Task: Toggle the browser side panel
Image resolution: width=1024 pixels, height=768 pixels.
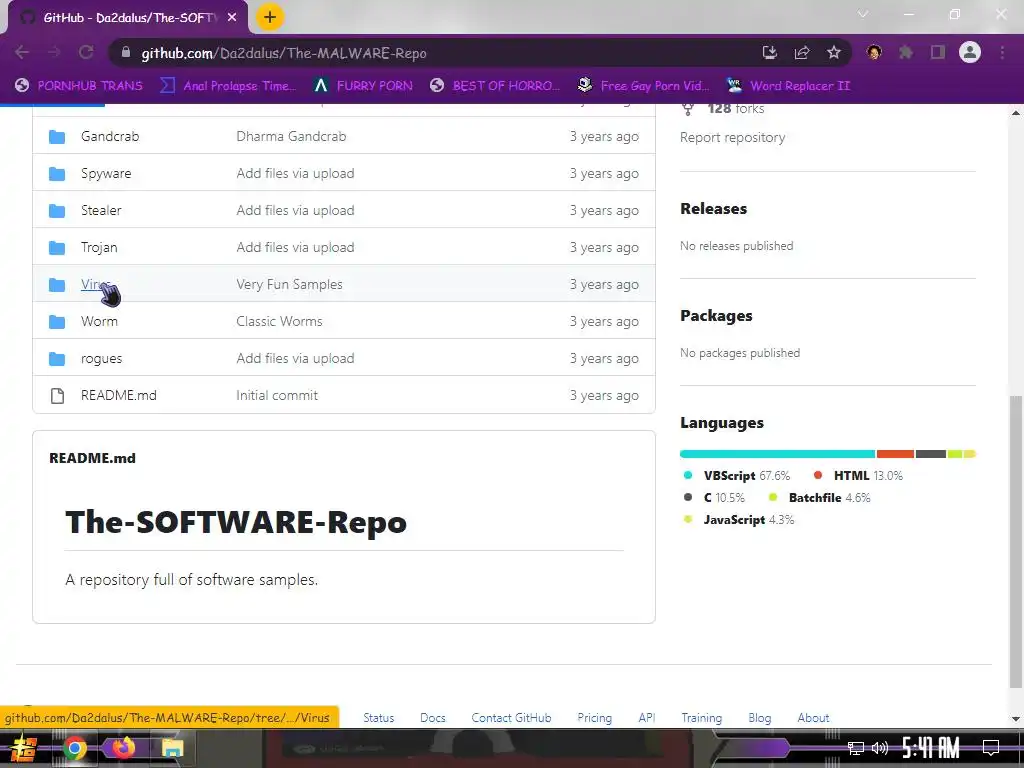Action: pyautogui.click(x=938, y=52)
